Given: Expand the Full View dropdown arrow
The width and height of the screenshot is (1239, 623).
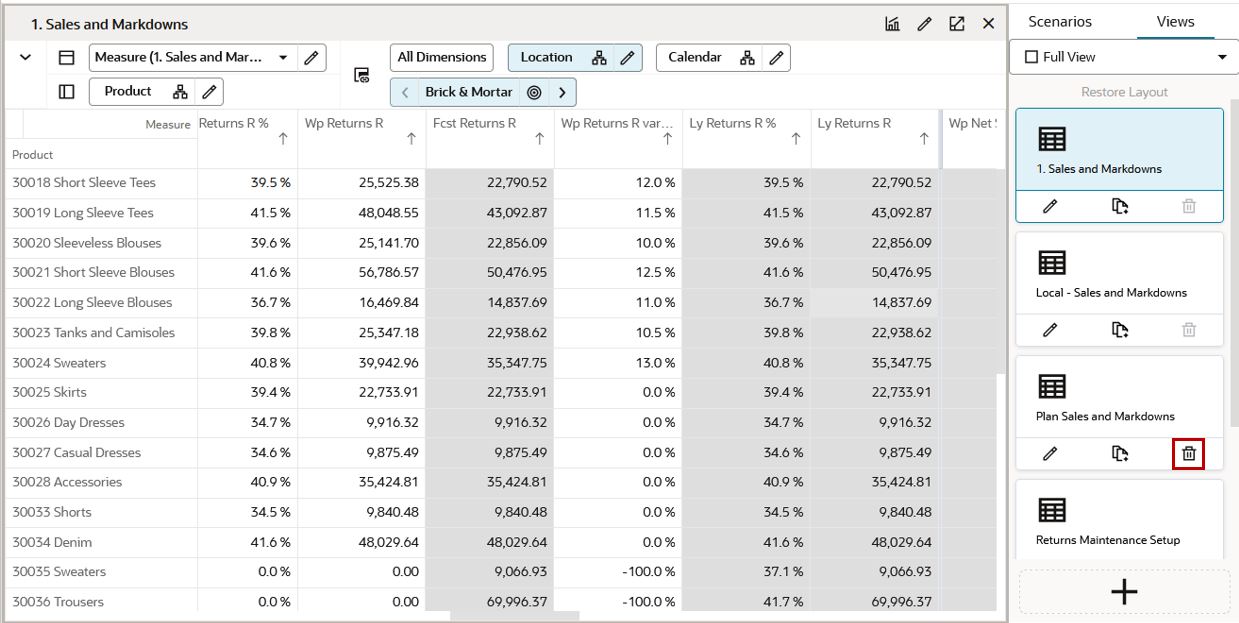Looking at the screenshot, I should coord(1222,57).
